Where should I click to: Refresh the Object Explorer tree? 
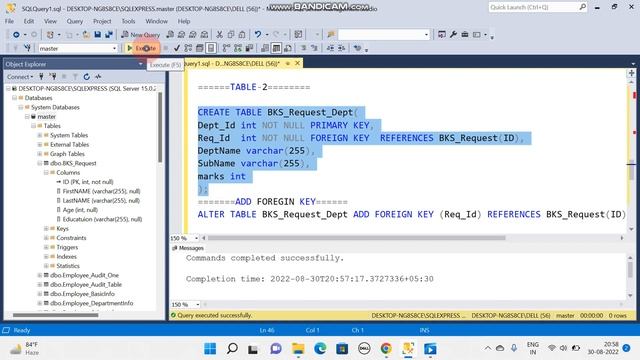tap(87, 77)
